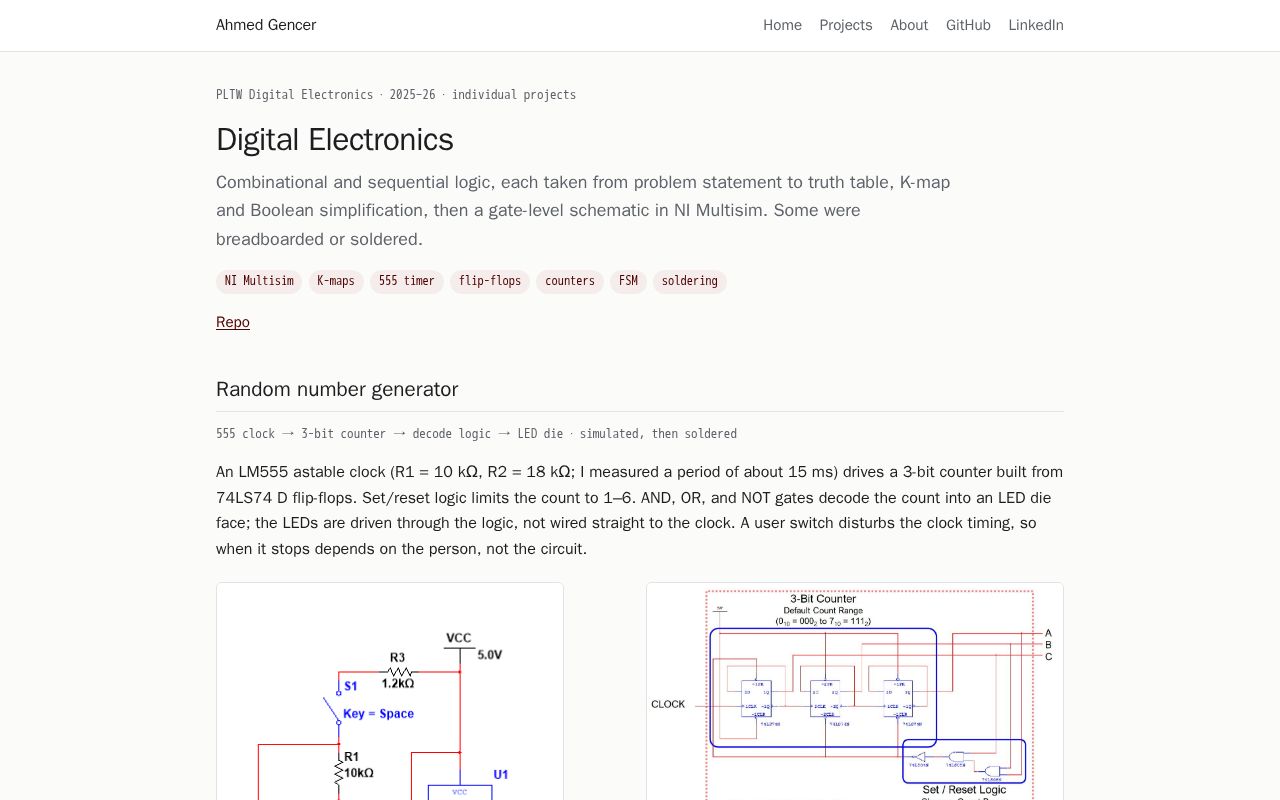
Task: Click the 555 clock pipeline caption
Action: (476, 434)
